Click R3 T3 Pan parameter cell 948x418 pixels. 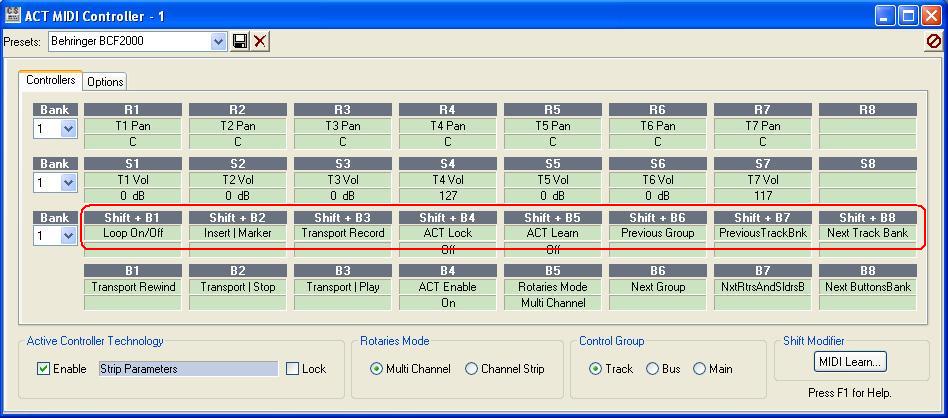pyautogui.click(x=343, y=126)
